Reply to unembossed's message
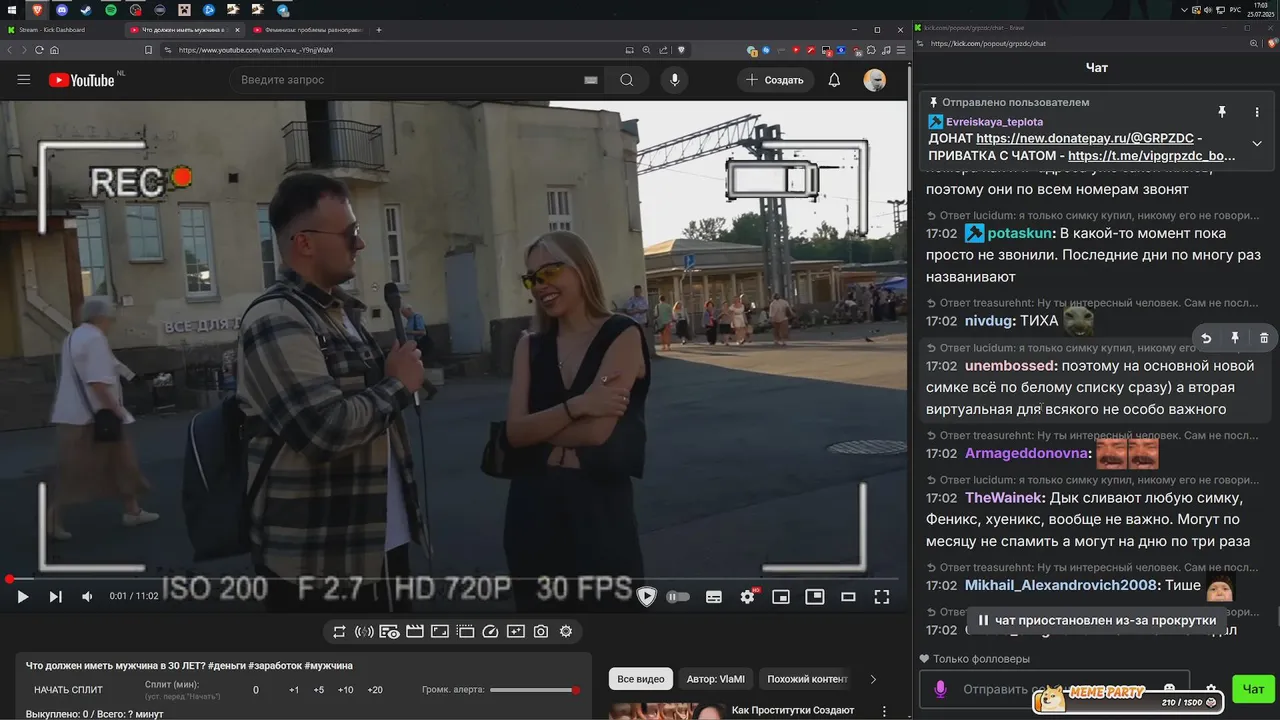The image size is (1280, 720). [x=1206, y=338]
